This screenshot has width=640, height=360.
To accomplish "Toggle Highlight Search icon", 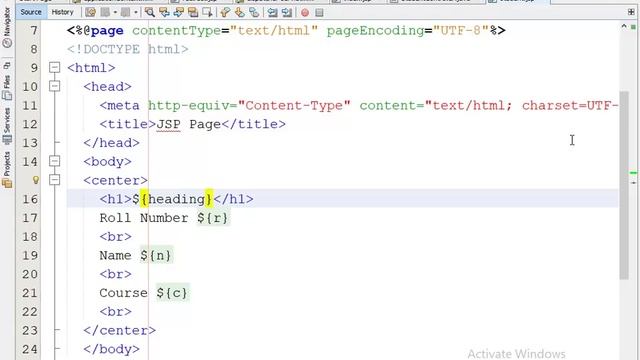I will click(x=193, y=13).
